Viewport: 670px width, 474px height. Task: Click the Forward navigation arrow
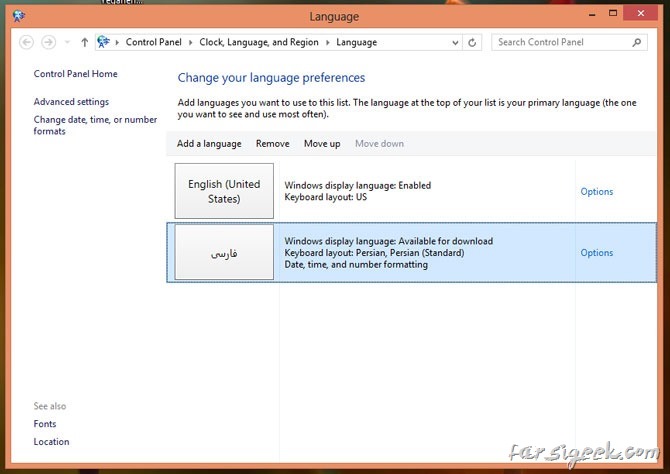pos(48,42)
